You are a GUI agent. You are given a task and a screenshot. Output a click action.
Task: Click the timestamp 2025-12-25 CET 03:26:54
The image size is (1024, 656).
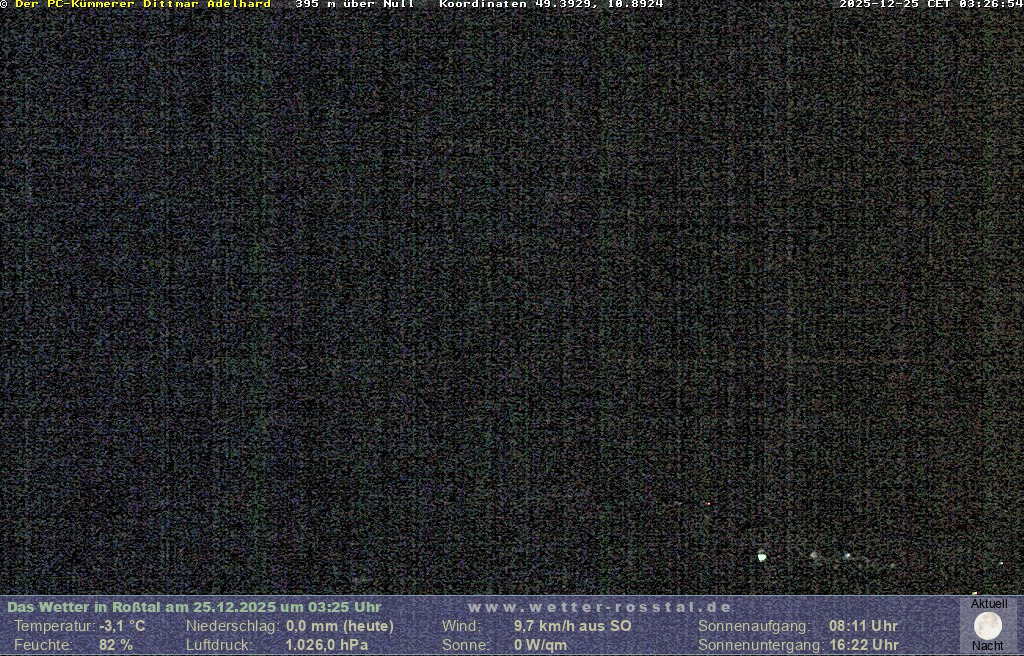click(x=930, y=5)
